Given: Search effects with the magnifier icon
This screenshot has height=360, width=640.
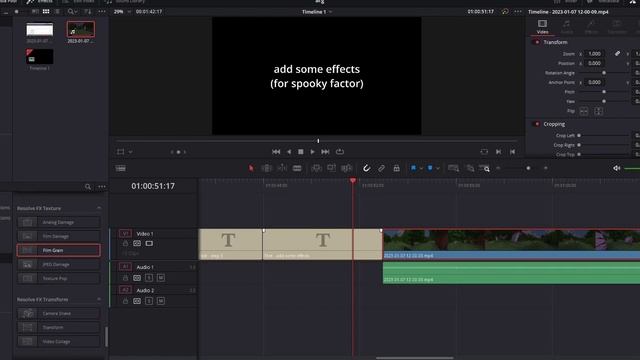Looking at the screenshot, I should coord(88,187).
